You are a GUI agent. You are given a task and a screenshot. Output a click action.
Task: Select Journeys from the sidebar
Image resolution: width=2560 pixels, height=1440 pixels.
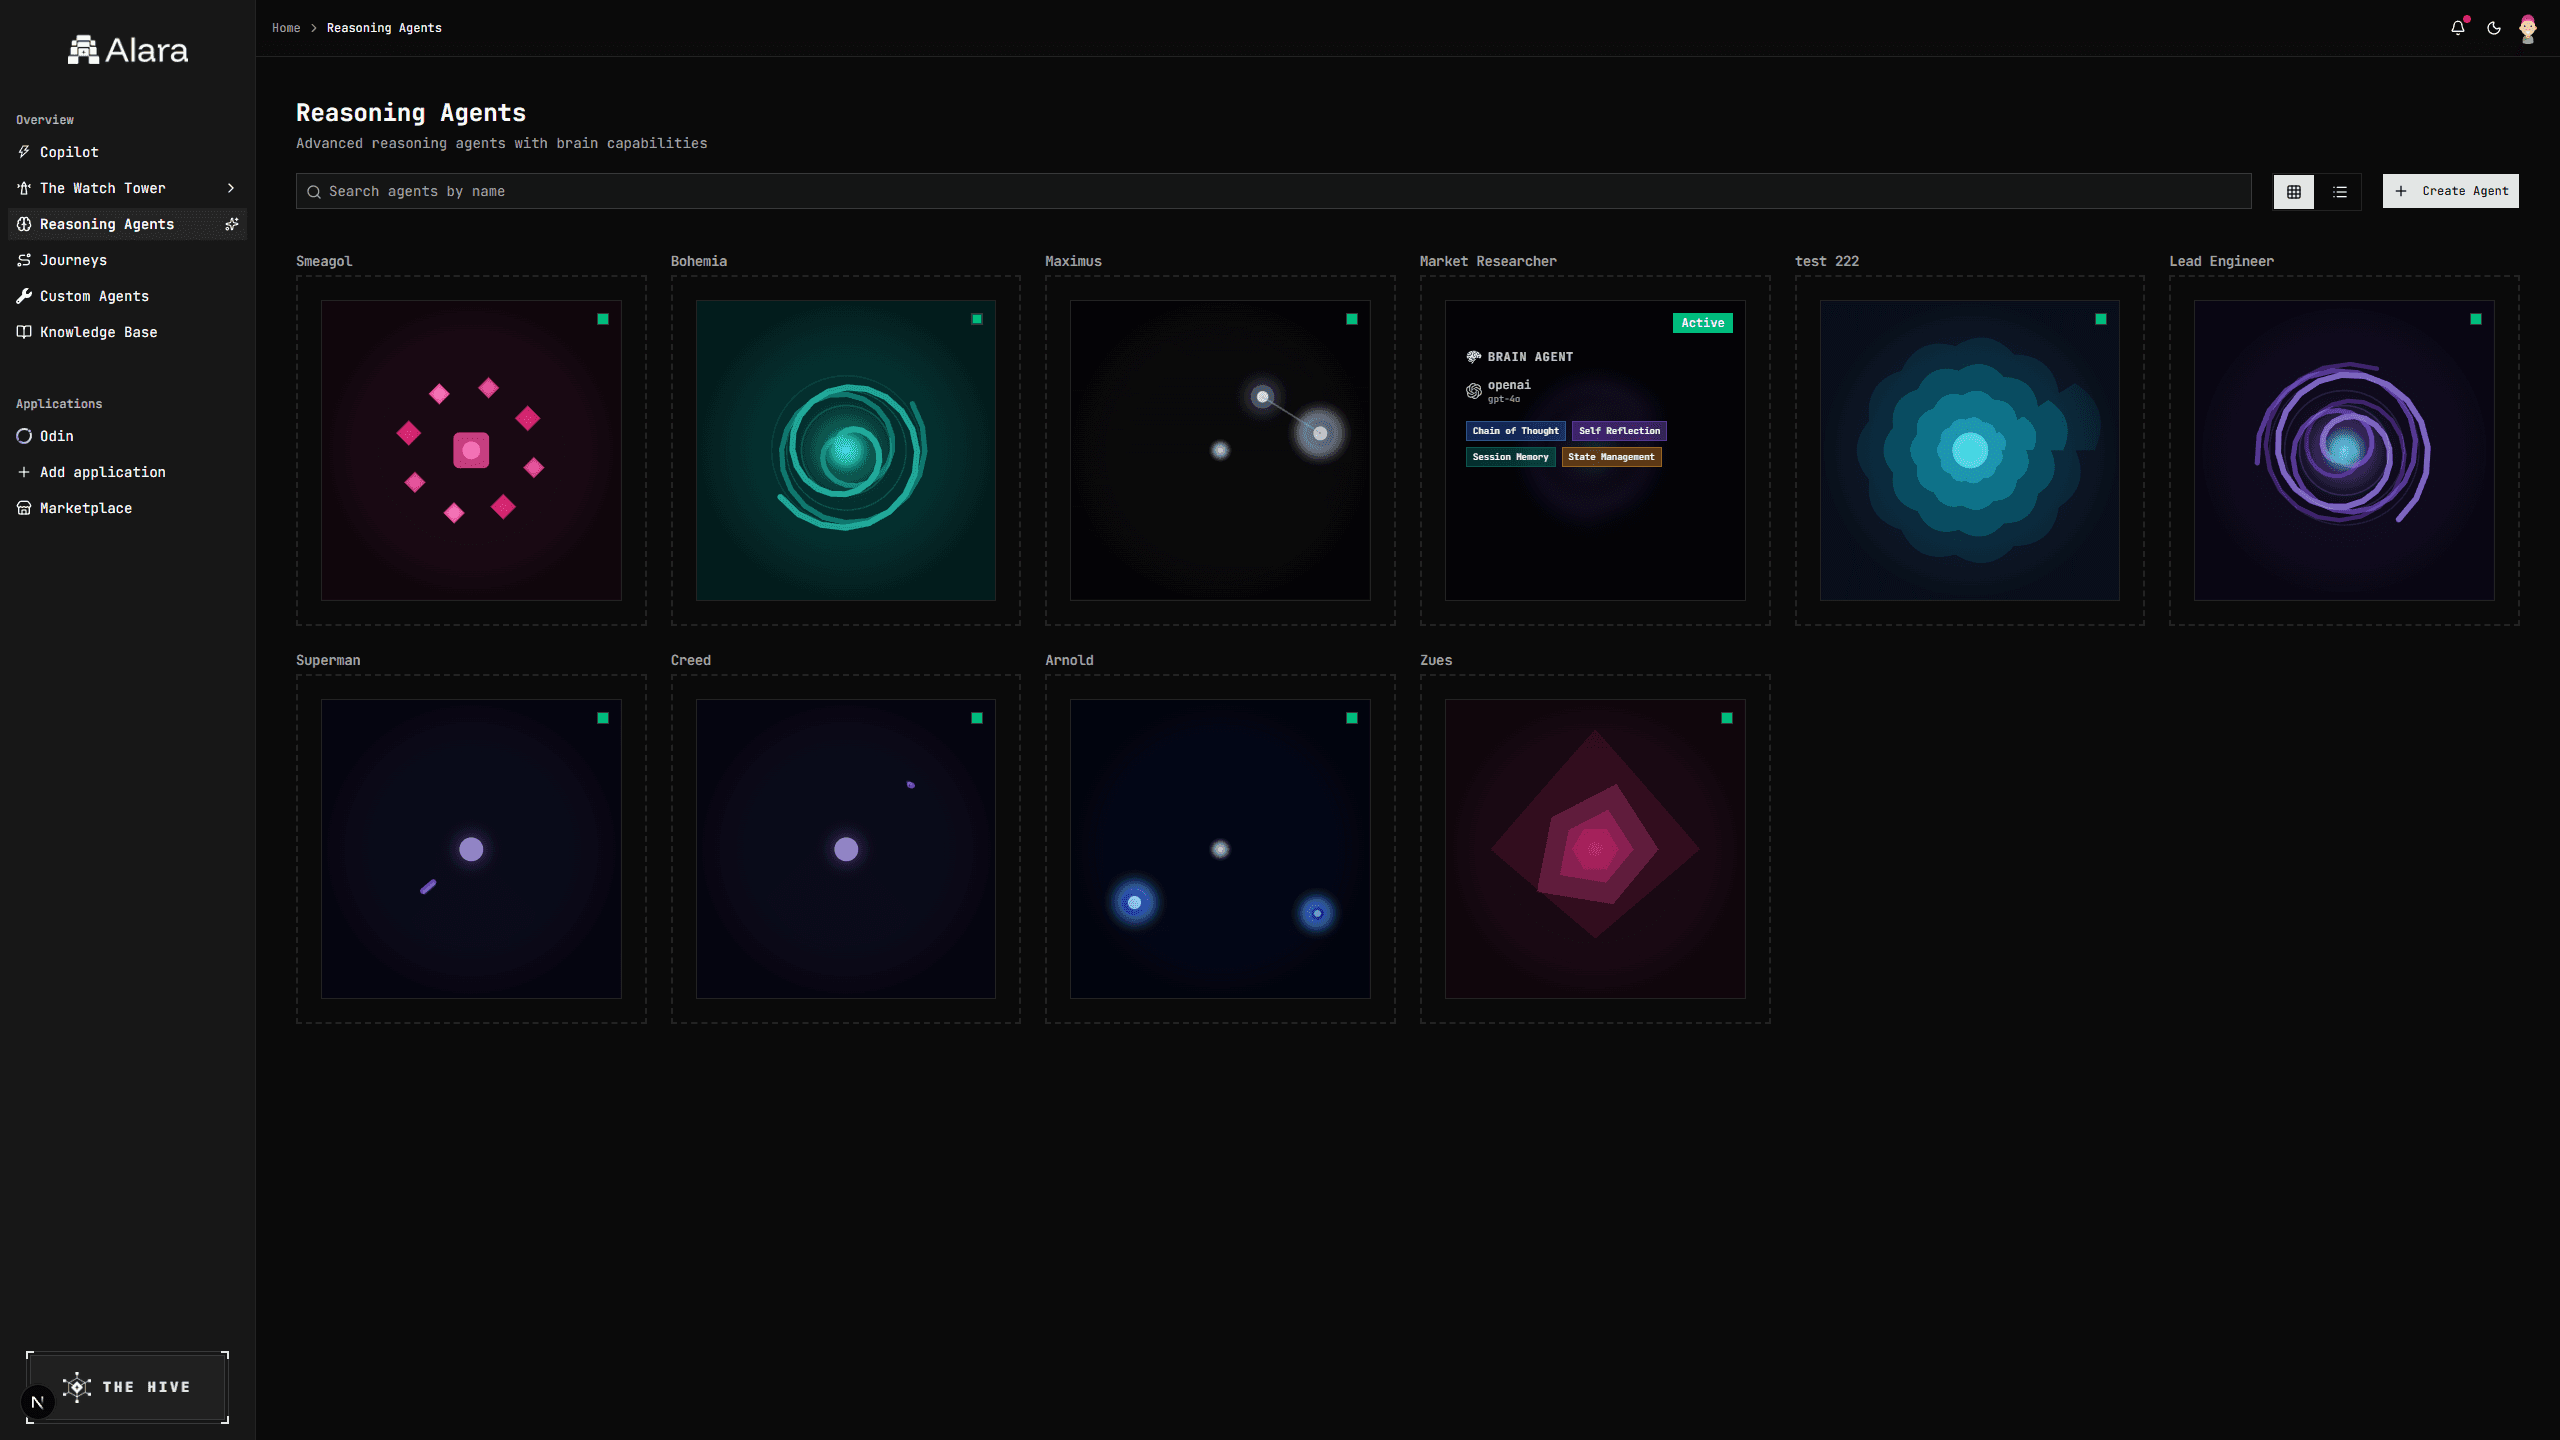tap(73, 260)
